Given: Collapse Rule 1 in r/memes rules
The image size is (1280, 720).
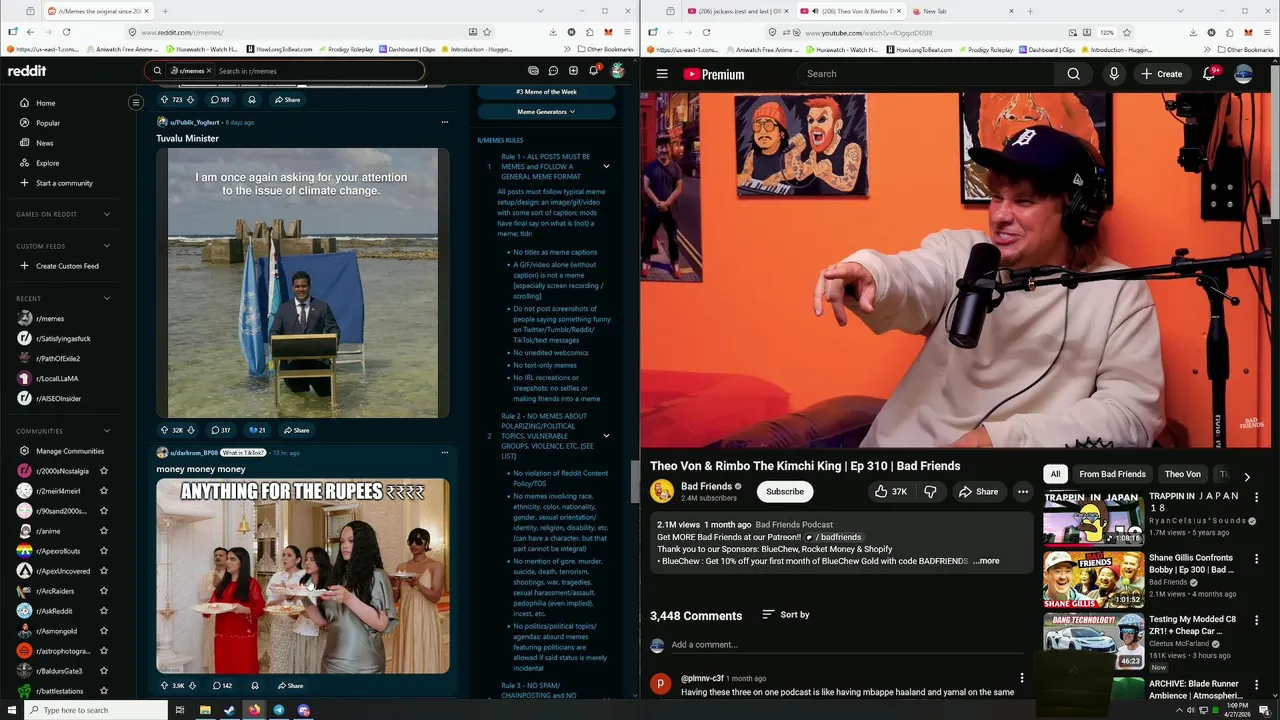Looking at the screenshot, I should 606,166.
